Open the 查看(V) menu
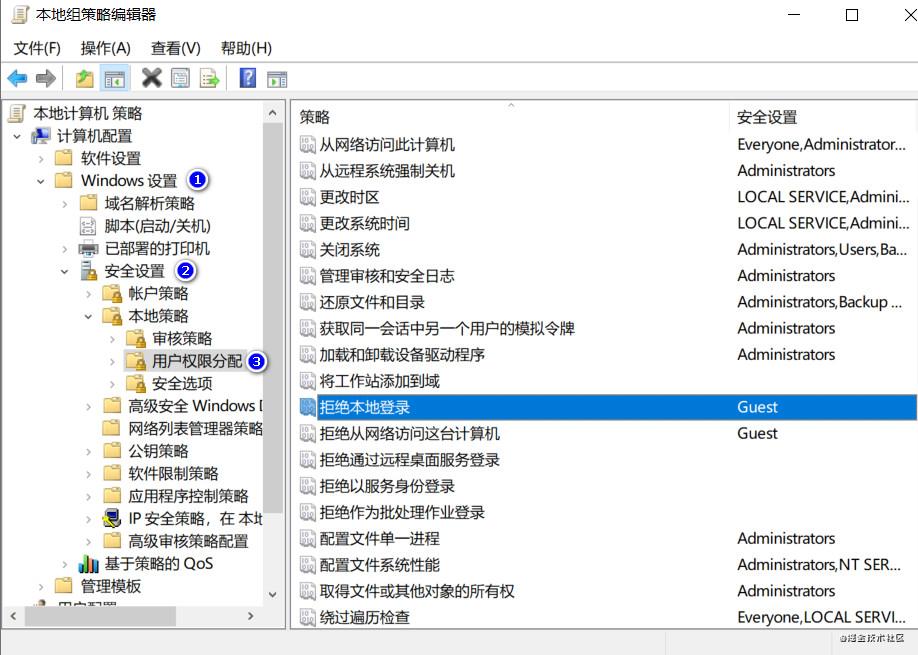This screenshot has width=918, height=655. tap(176, 48)
